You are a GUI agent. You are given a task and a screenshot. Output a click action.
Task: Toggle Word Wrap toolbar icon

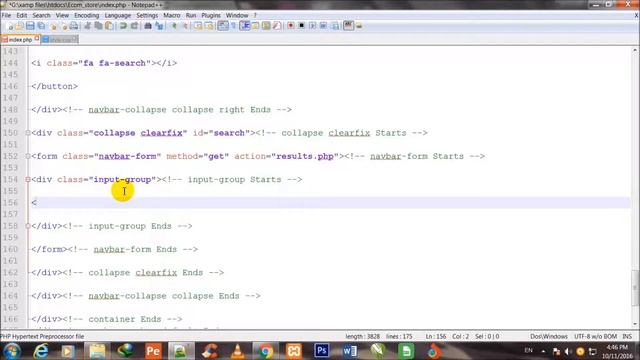[223, 26]
